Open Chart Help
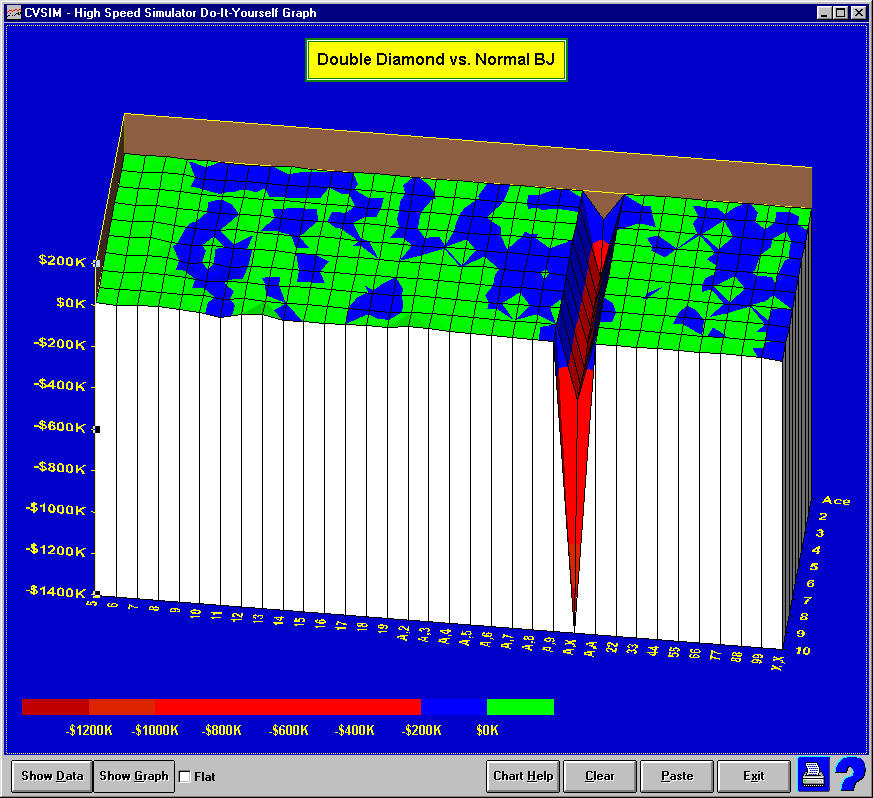 (523, 776)
